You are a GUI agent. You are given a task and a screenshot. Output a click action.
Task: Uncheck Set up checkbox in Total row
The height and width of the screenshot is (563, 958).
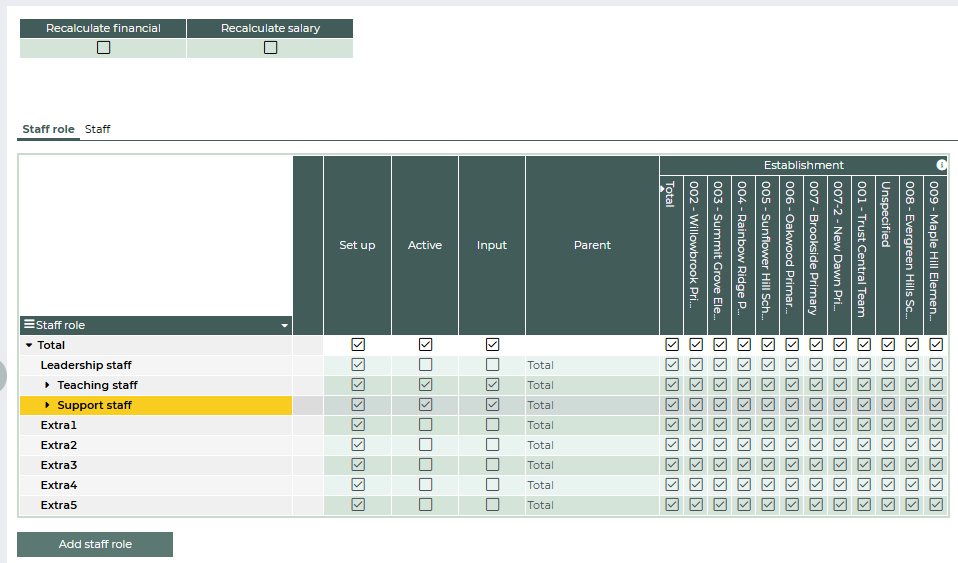point(358,345)
